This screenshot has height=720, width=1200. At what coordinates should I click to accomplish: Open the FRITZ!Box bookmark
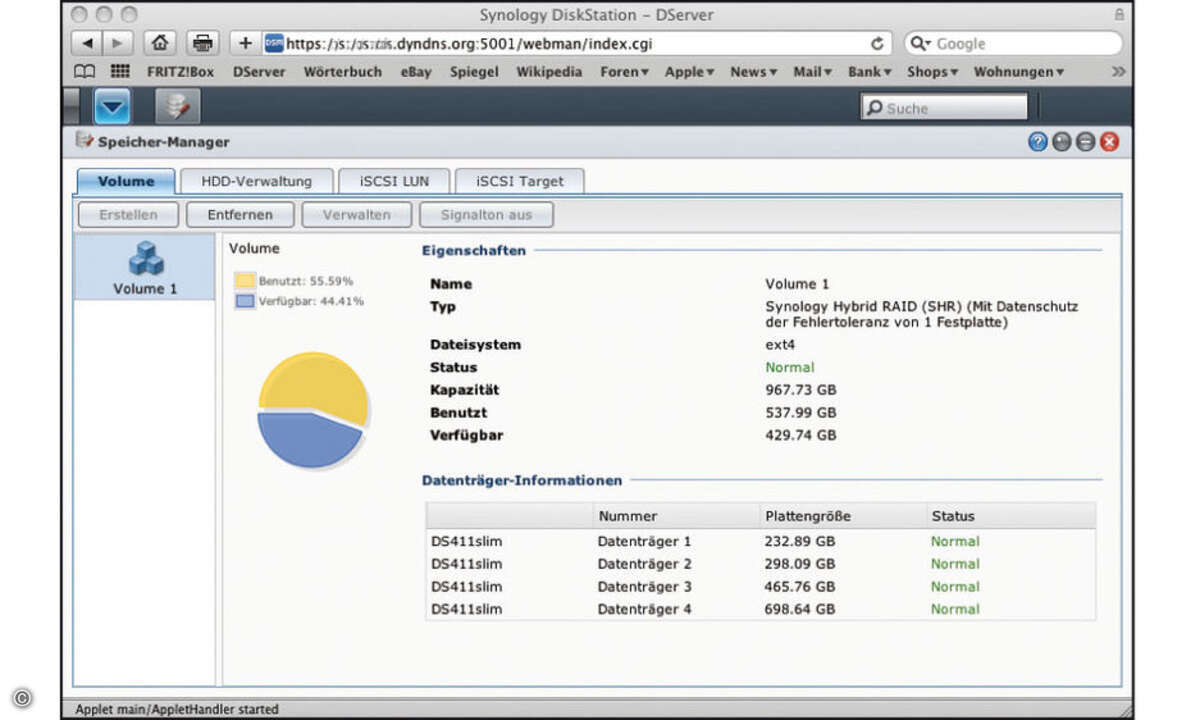(181, 72)
